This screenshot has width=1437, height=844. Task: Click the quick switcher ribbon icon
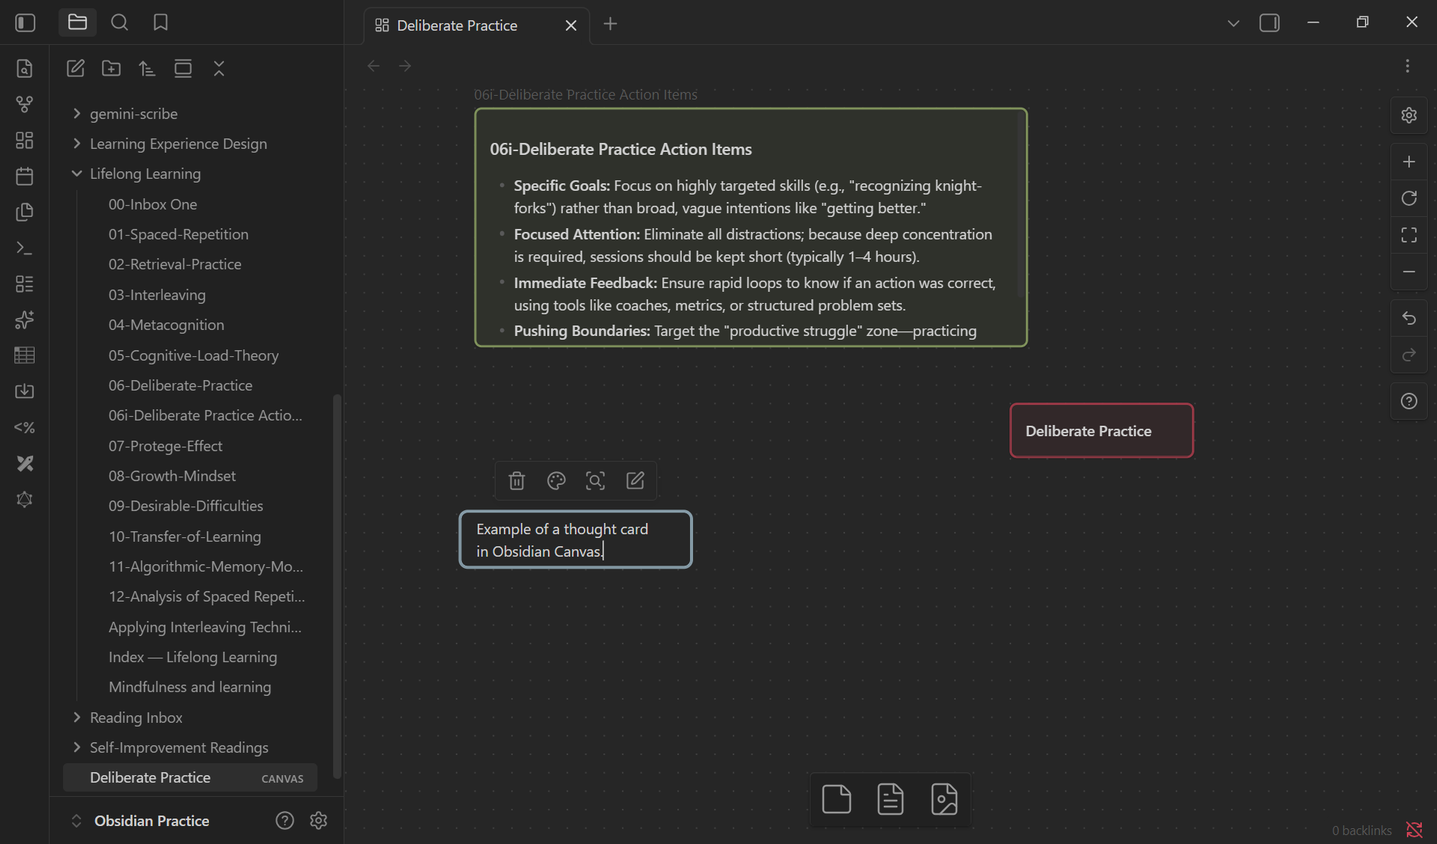coord(24,68)
